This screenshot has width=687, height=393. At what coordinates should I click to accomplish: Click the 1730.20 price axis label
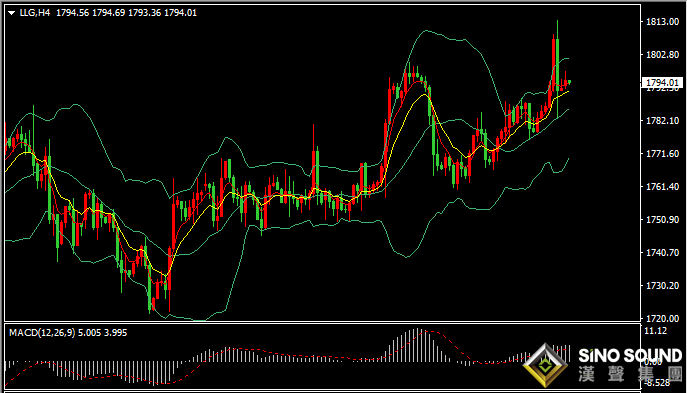pyautogui.click(x=662, y=286)
